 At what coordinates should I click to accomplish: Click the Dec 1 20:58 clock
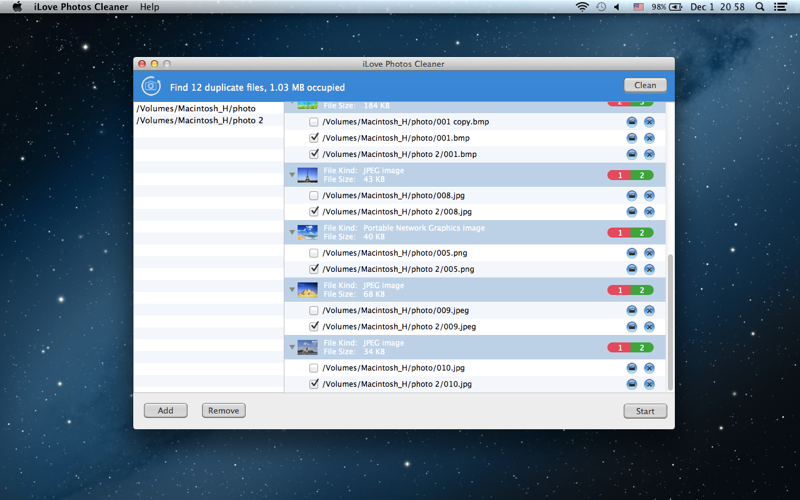pyautogui.click(x=717, y=7)
